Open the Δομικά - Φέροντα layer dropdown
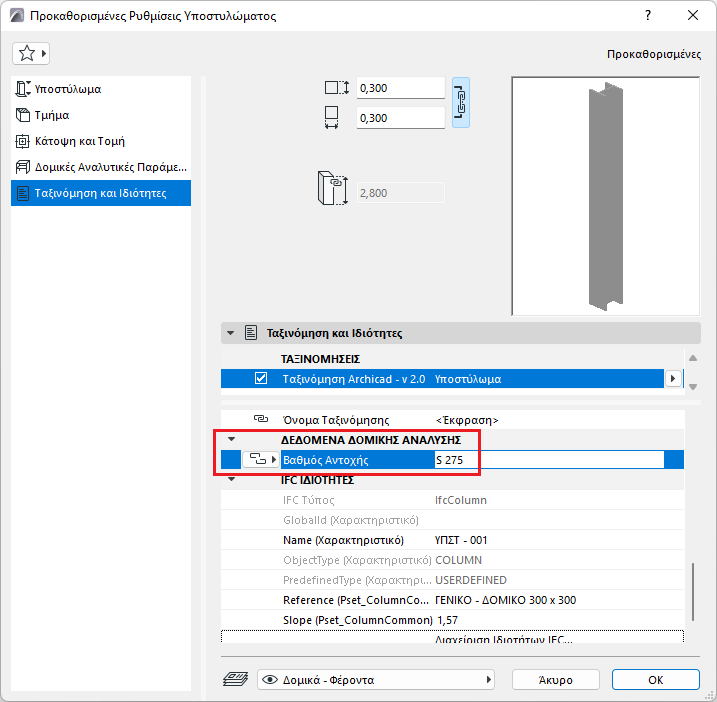The image size is (717, 702). (376, 680)
